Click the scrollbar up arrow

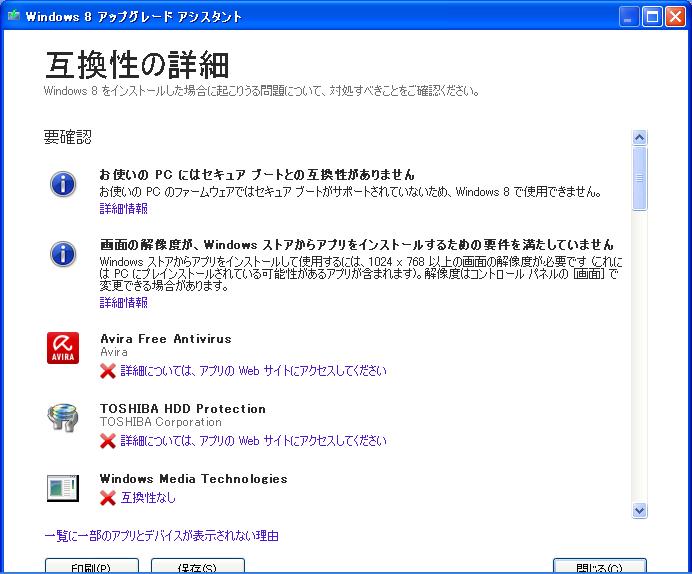(639, 138)
